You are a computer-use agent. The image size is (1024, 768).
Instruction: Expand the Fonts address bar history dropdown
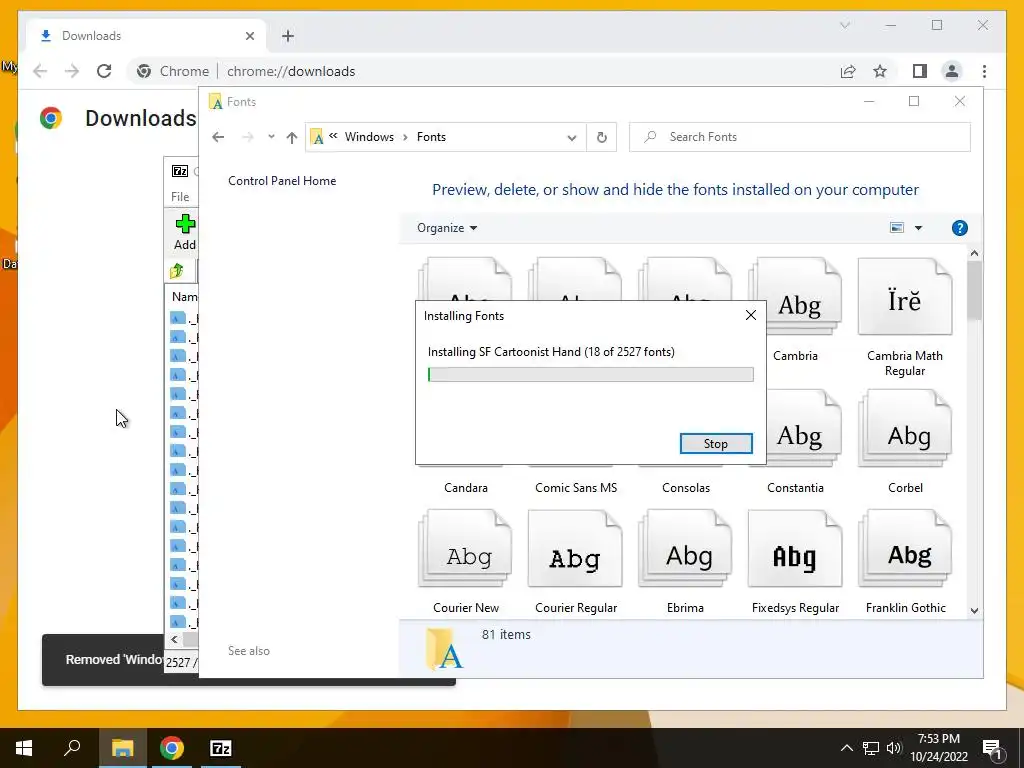coord(571,137)
